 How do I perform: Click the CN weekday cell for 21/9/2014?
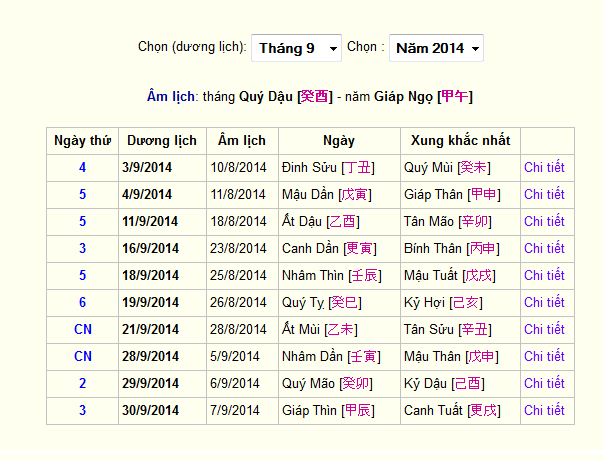(82, 330)
